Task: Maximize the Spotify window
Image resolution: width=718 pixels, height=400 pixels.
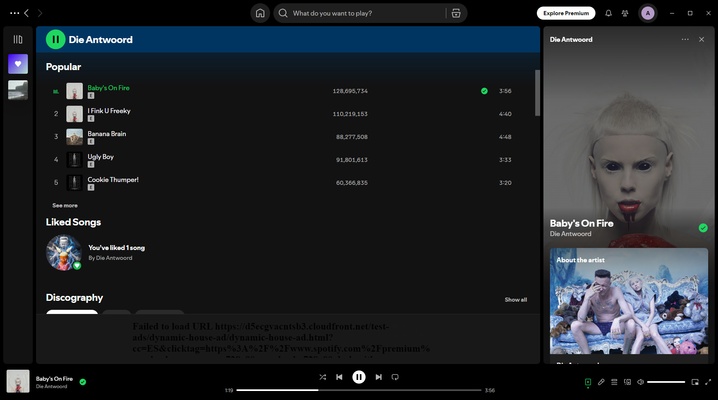Action: [690, 13]
